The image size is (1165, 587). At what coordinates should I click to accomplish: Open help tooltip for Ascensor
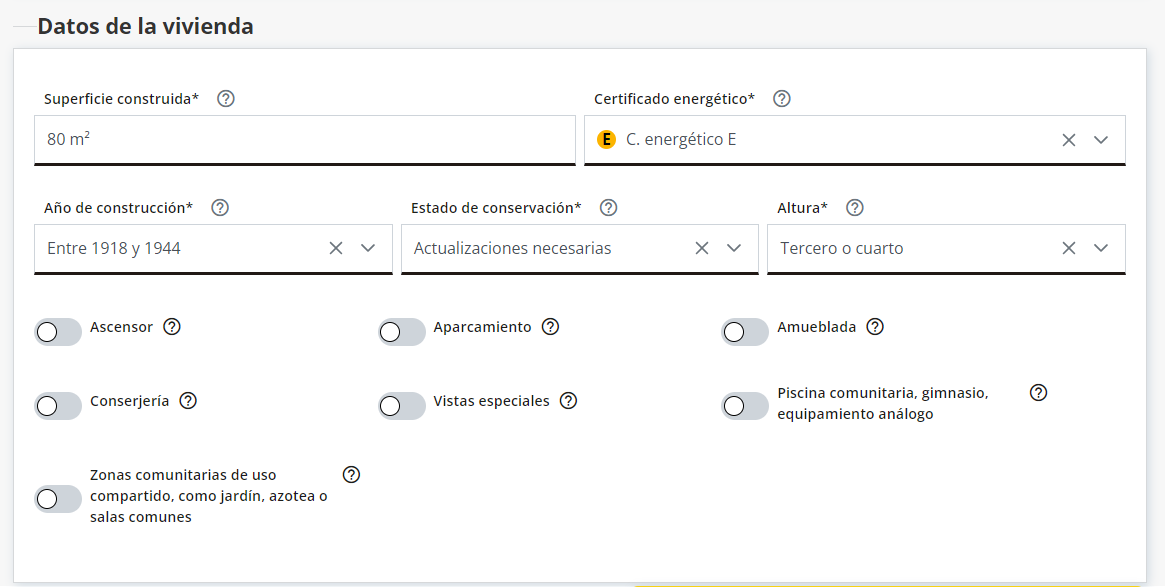pos(172,327)
